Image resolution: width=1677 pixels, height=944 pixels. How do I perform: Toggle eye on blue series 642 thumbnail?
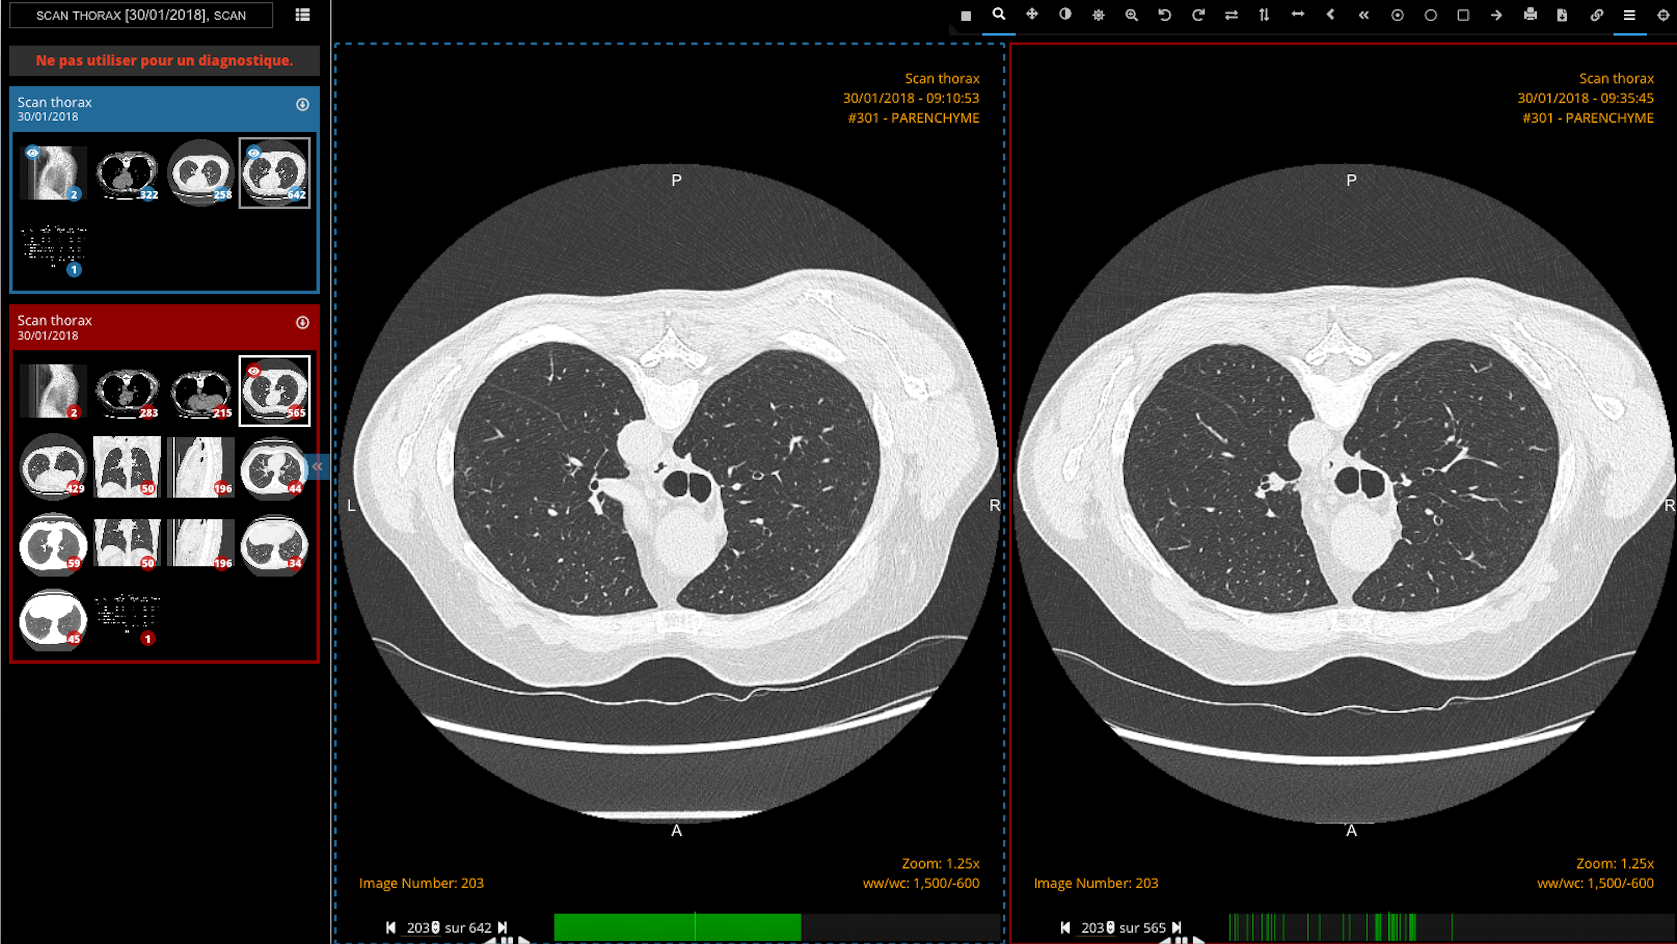(x=254, y=153)
